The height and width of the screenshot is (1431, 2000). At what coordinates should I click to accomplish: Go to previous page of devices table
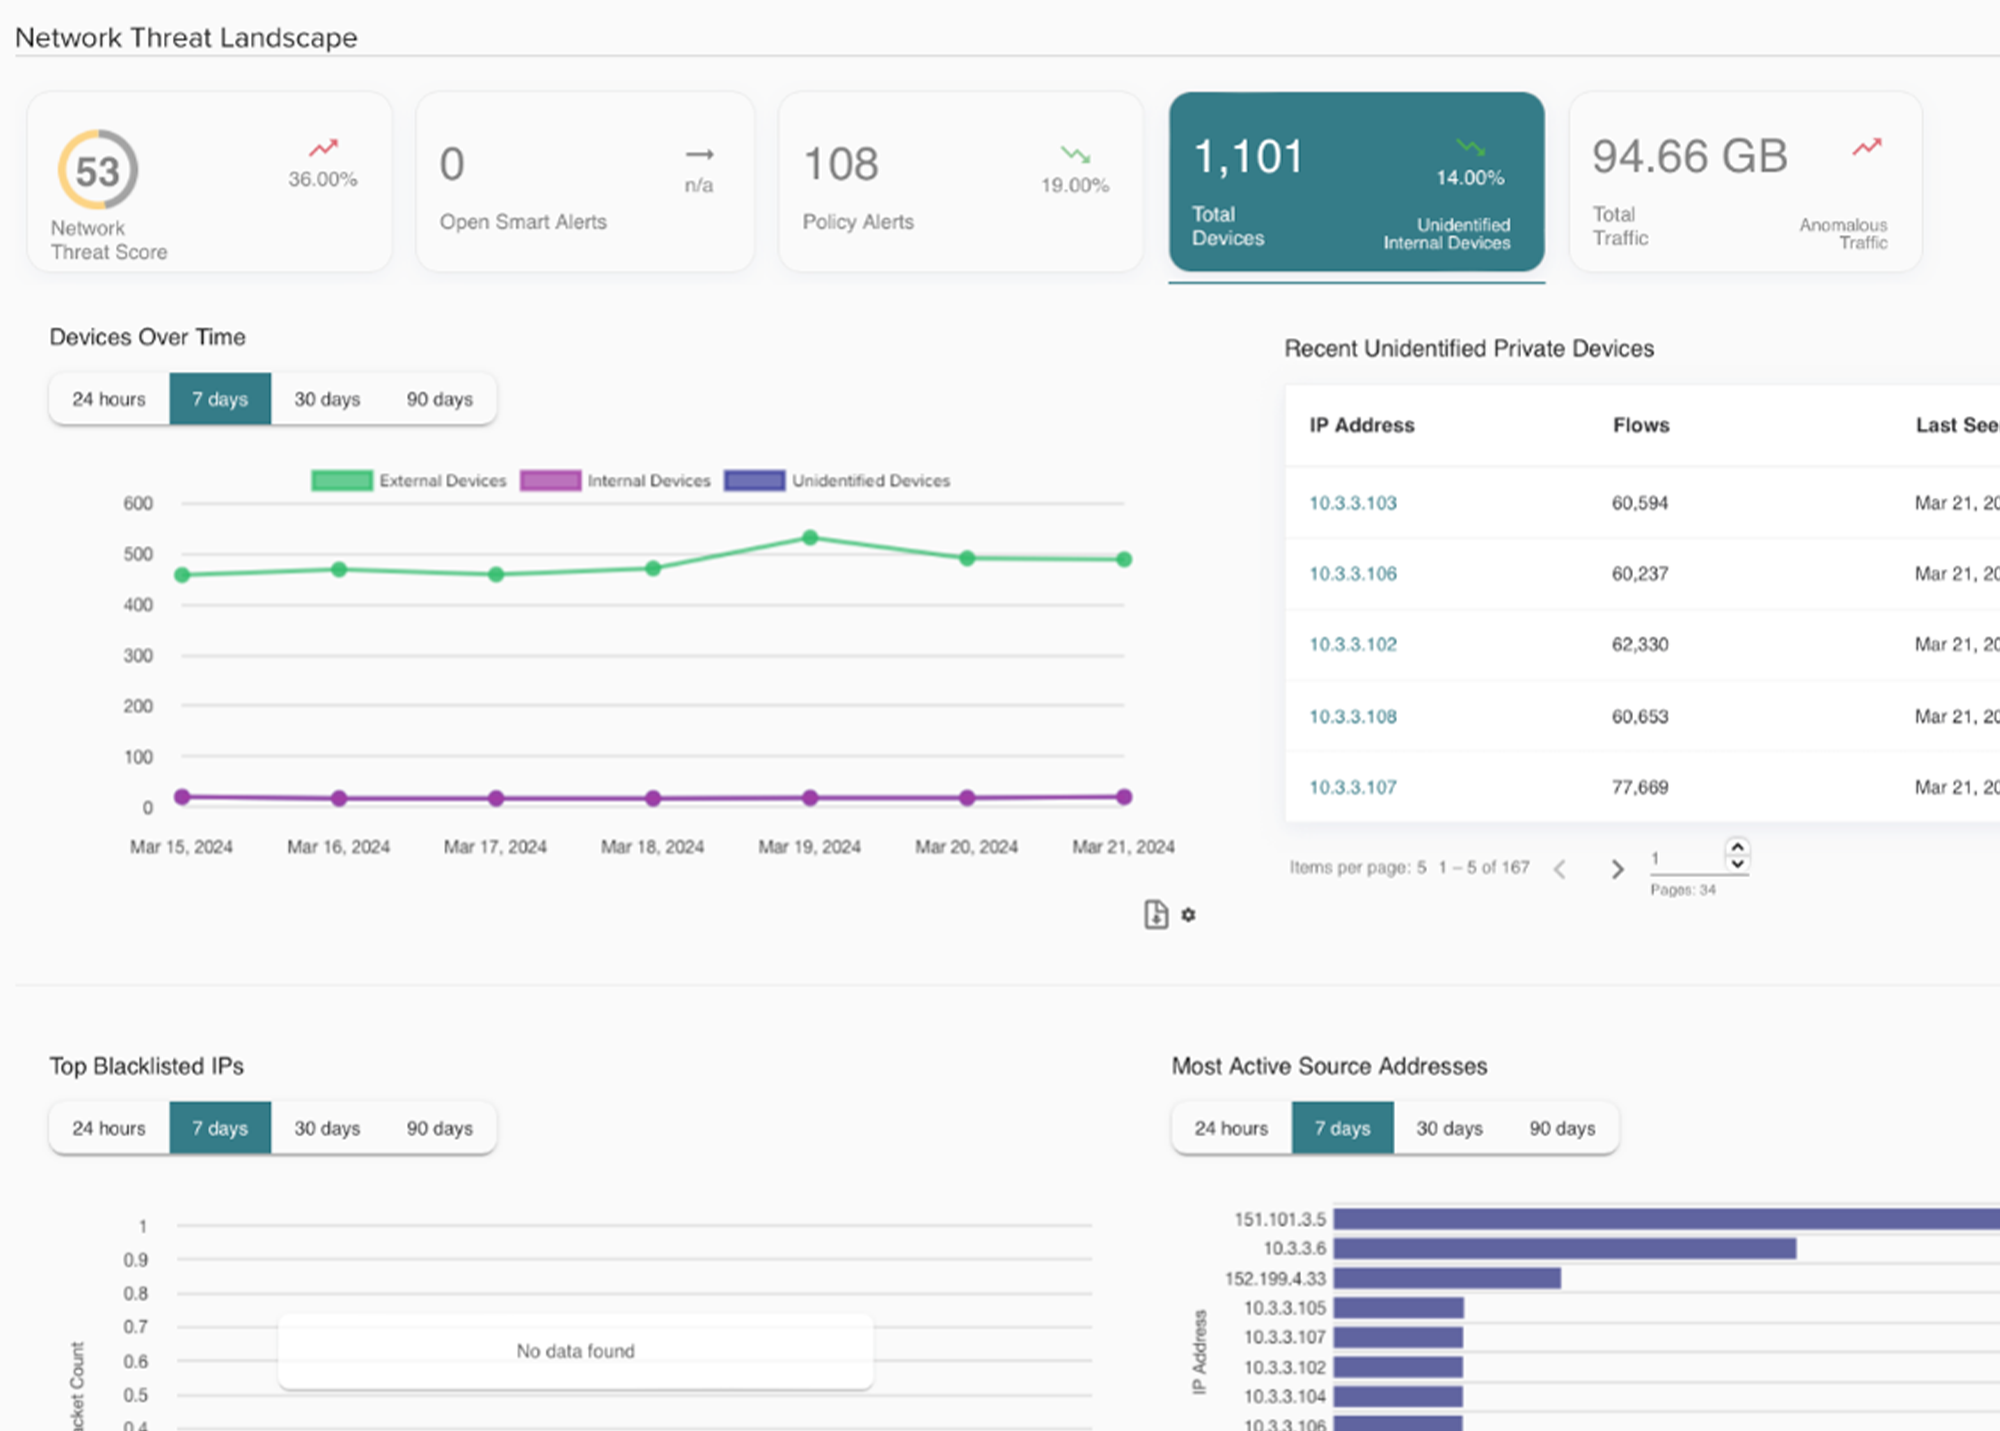[x=1560, y=869]
